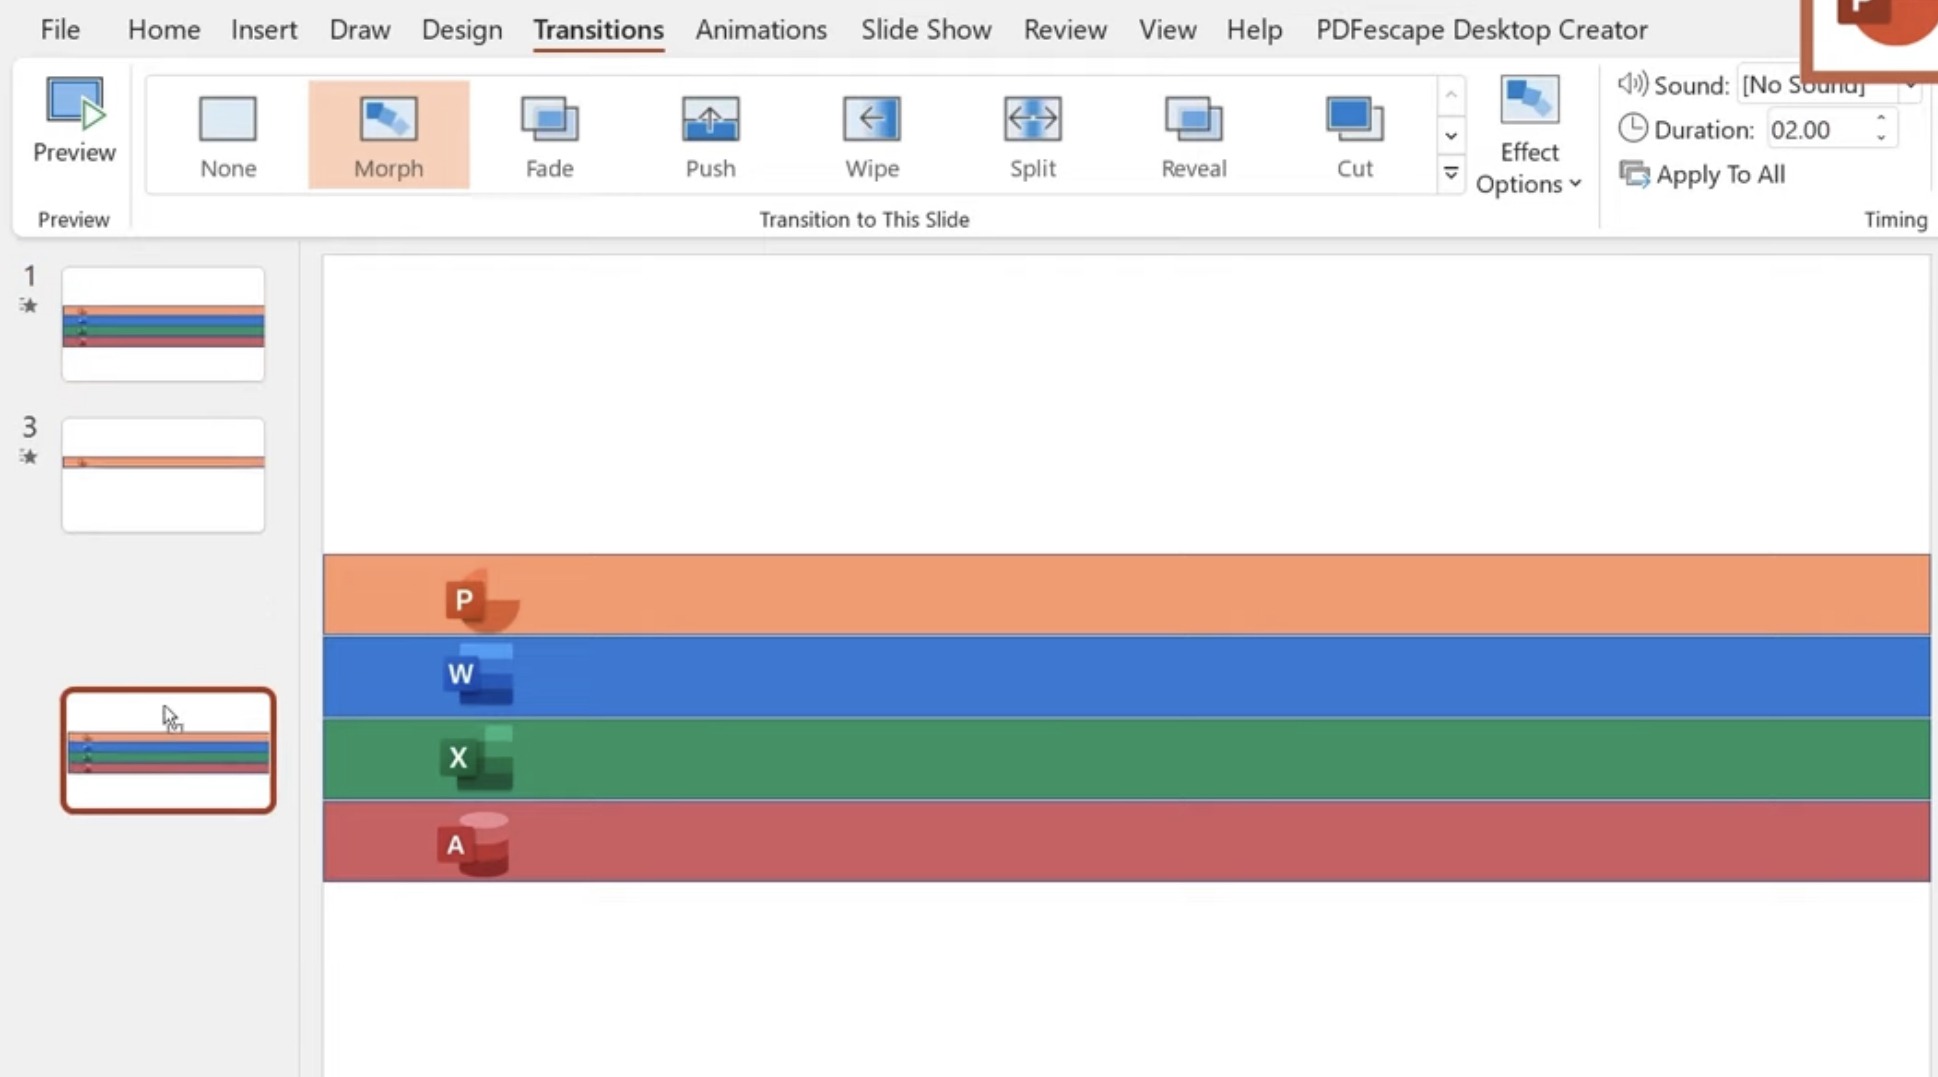The width and height of the screenshot is (1938, 1077).
Task: Click the Duration clock icon
Action: click(x=1632, y=129)
